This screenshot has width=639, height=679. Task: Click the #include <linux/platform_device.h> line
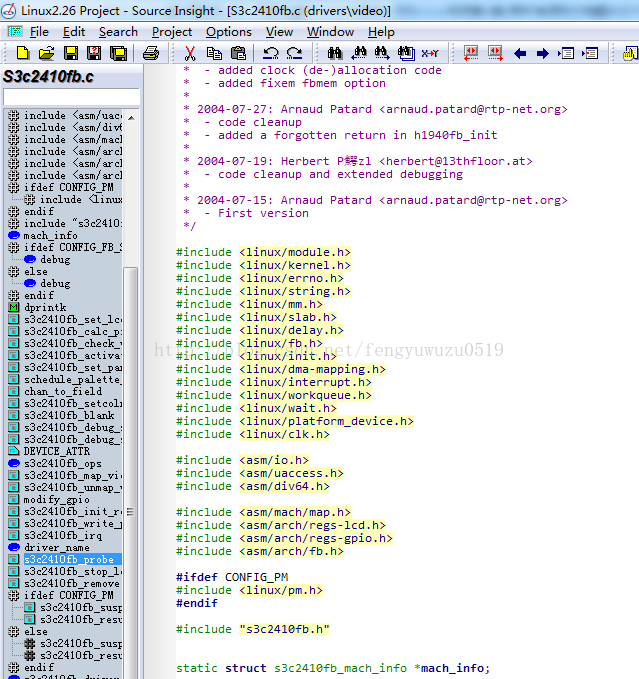295,421
